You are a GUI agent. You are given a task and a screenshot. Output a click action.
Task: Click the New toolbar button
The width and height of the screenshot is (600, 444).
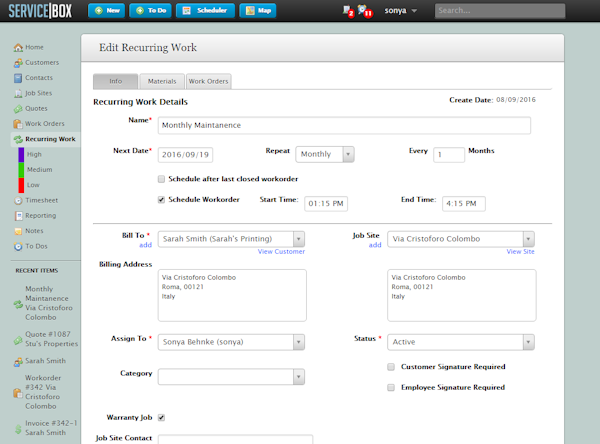point(107,11)
